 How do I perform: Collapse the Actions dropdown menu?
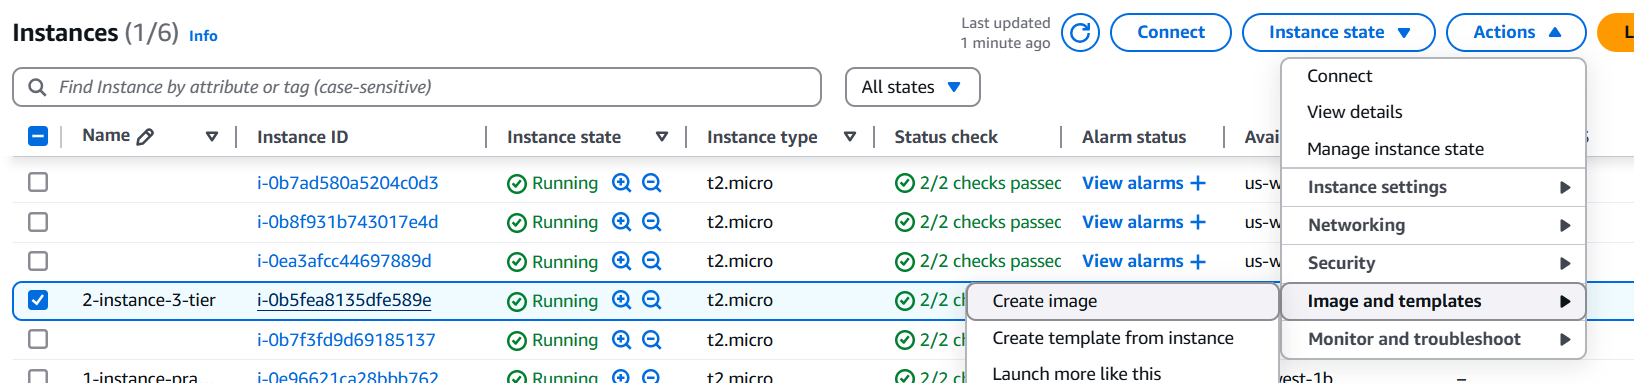(1516, 32)
